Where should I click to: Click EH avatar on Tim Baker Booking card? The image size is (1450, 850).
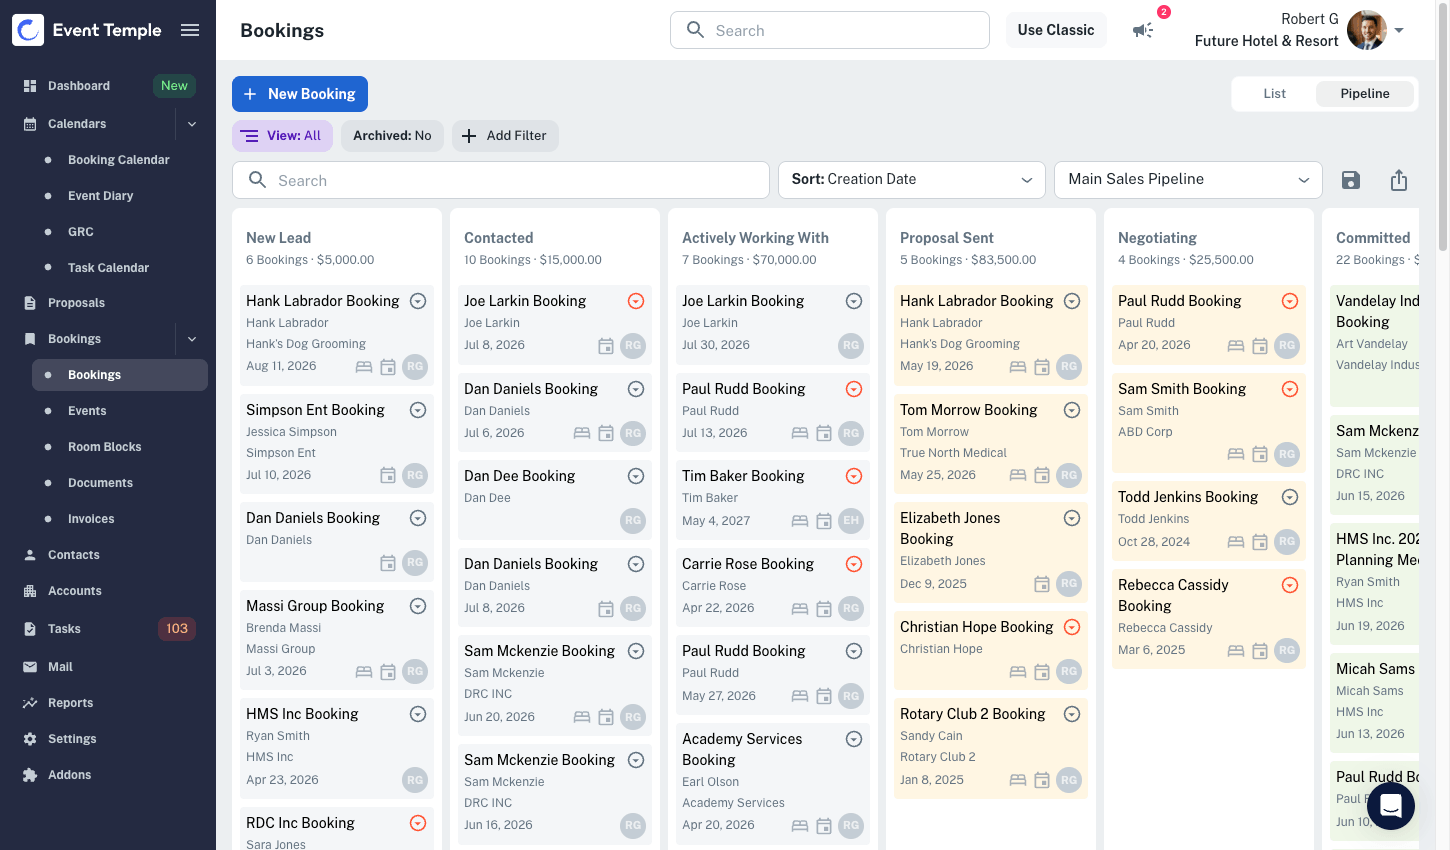[851, 520]
